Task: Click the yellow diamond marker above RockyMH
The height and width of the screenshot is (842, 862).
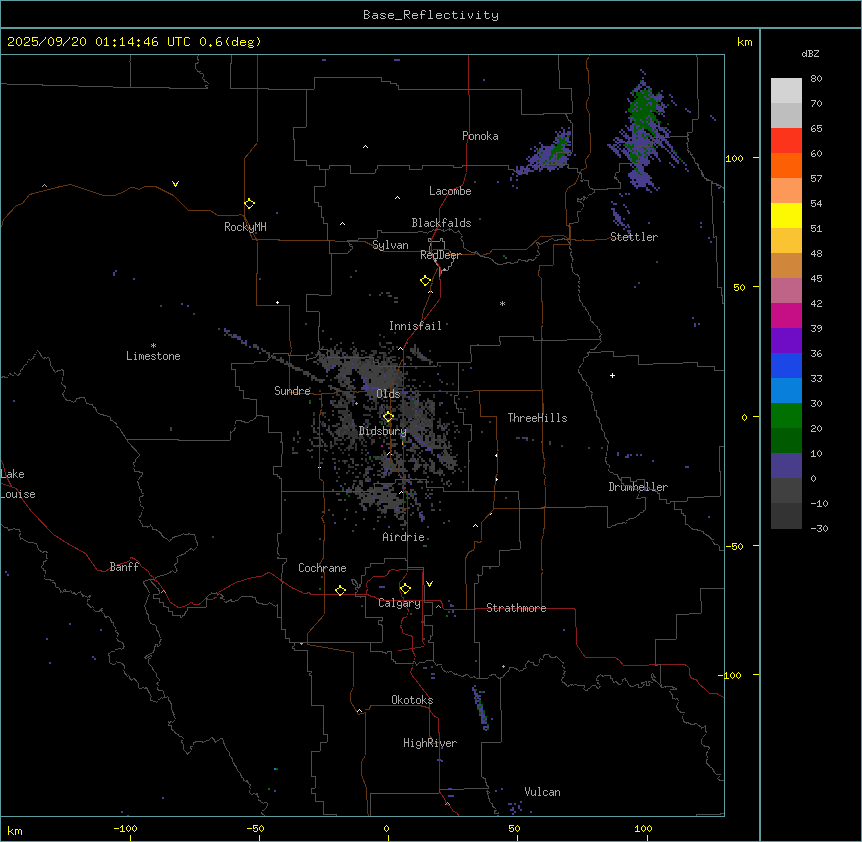Action: click(x=249, y=203)
